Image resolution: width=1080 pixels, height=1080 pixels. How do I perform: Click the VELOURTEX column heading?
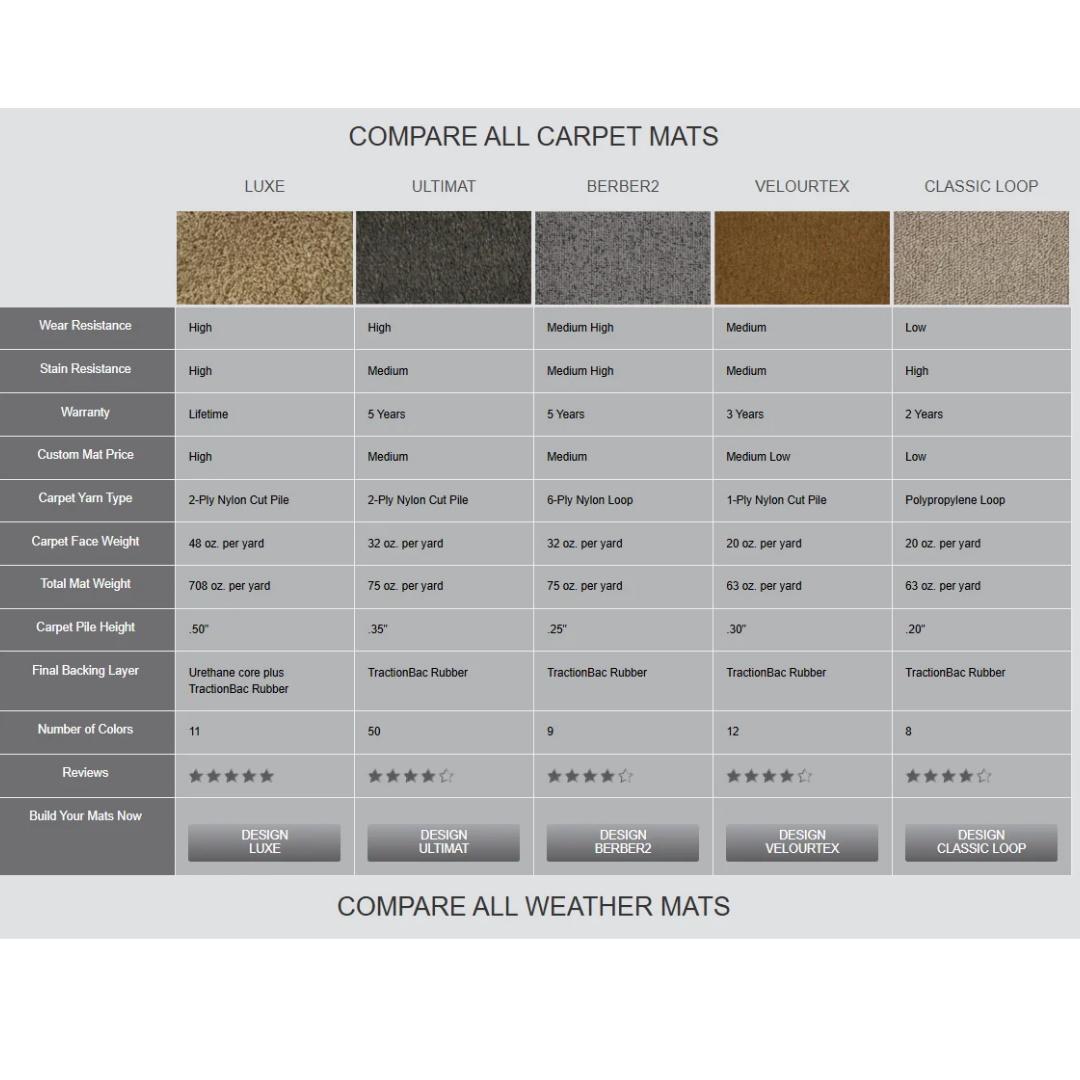click(x=802, y=187)
